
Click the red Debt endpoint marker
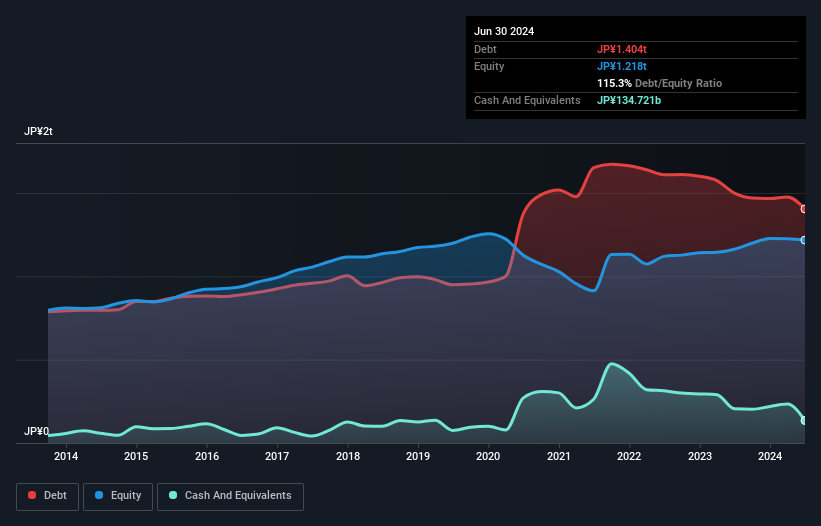(804, 209)
